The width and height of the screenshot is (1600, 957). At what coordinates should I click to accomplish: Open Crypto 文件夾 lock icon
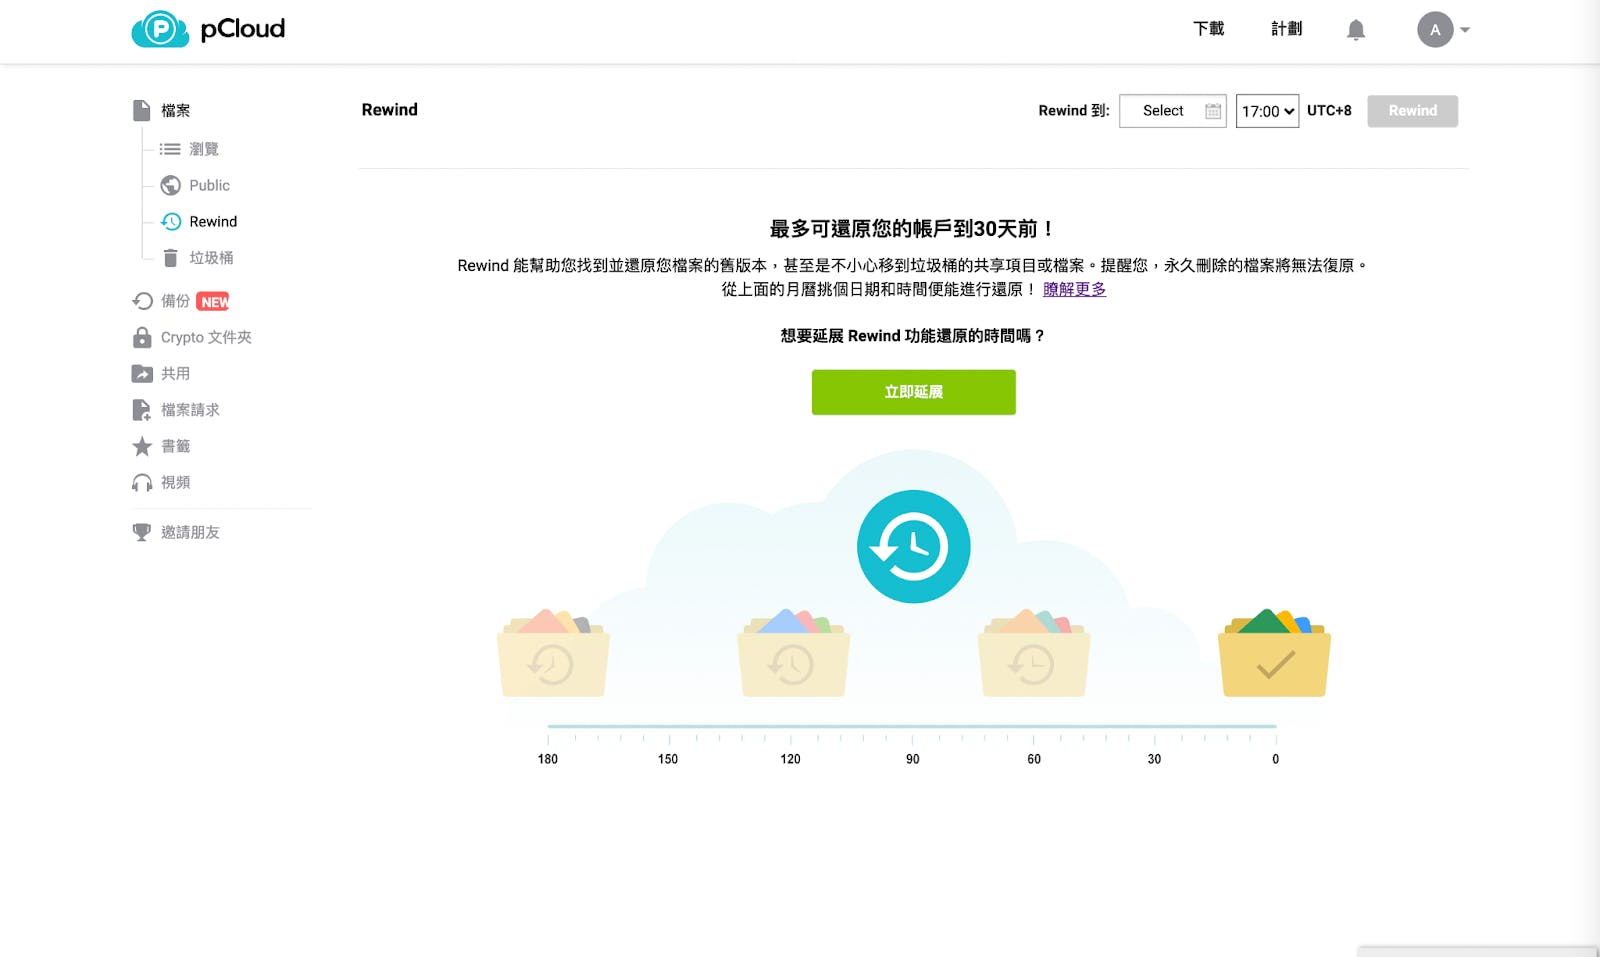(142, 338)
